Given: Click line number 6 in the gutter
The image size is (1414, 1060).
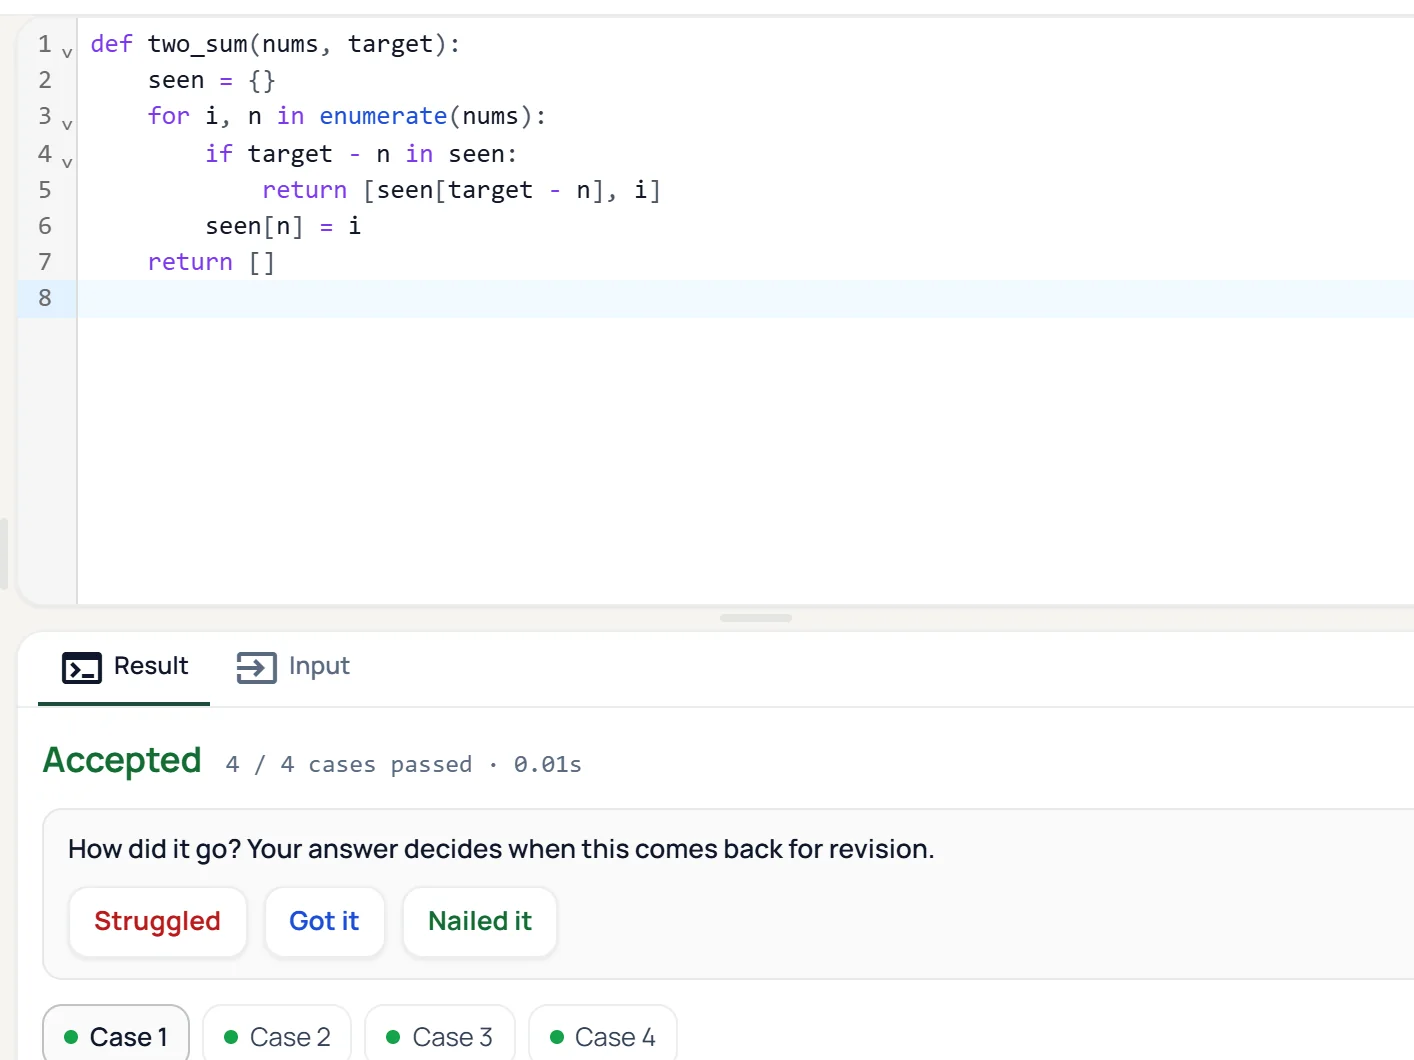Looking at the screenshot, I should pos(45,226).
